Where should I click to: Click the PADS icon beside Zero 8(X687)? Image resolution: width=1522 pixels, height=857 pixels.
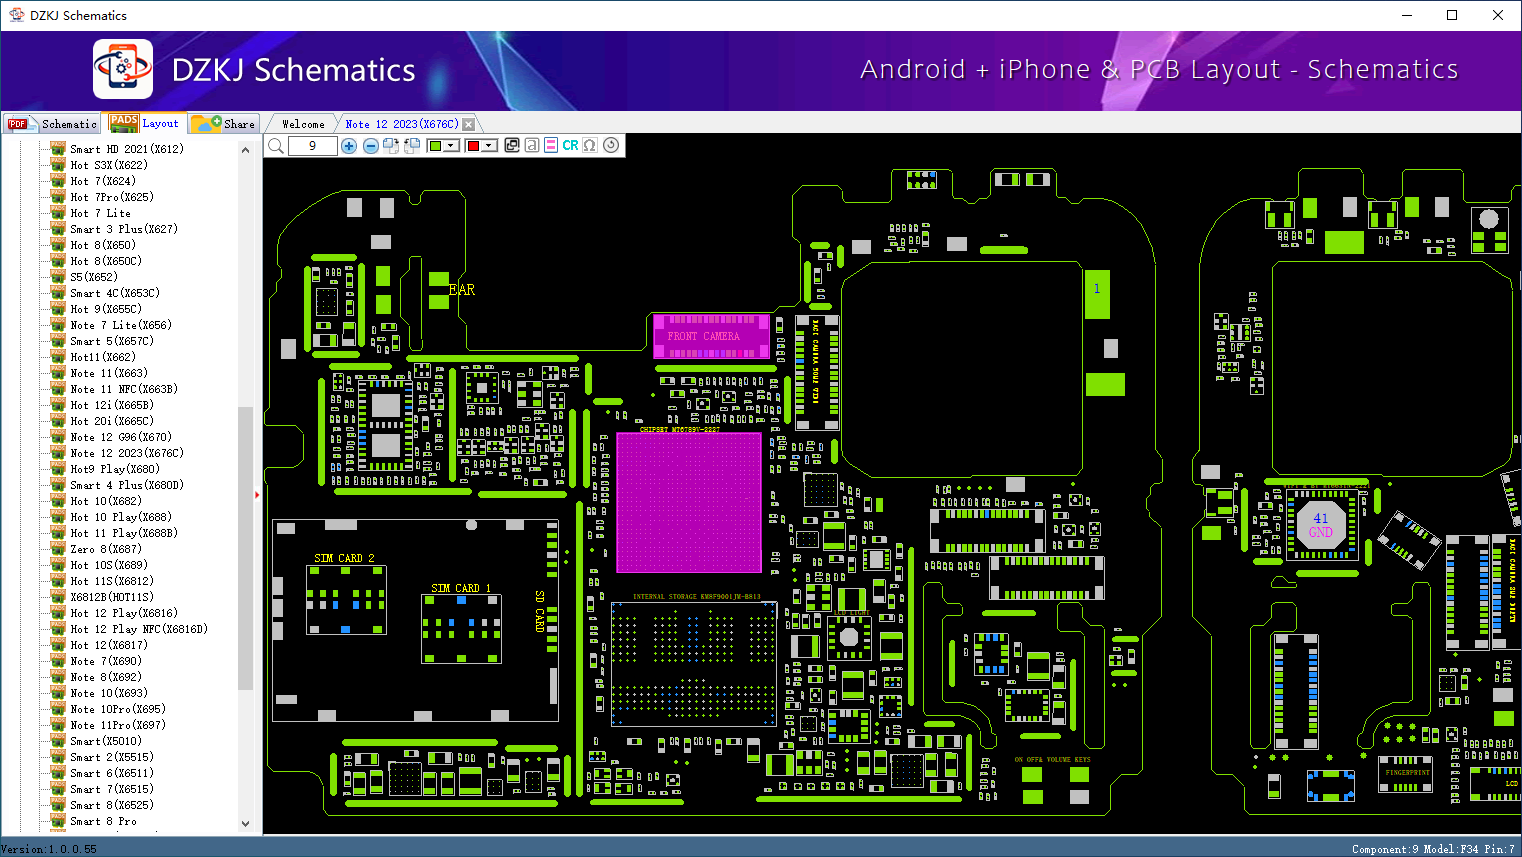click(x=58, y=549)
